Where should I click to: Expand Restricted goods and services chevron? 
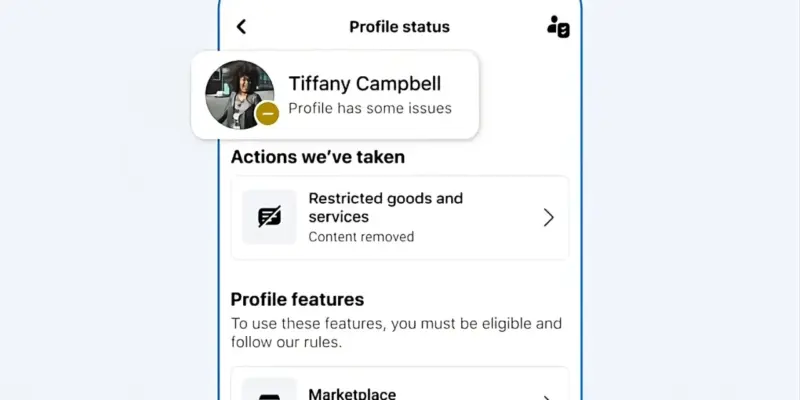click(x=548, y=217)
